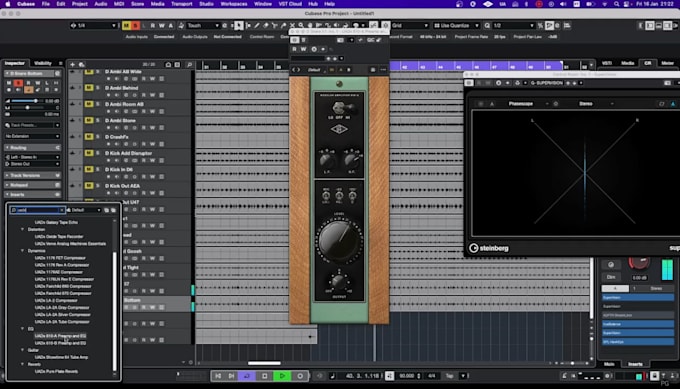Click the metronome click icon in transport

[564, 376]
